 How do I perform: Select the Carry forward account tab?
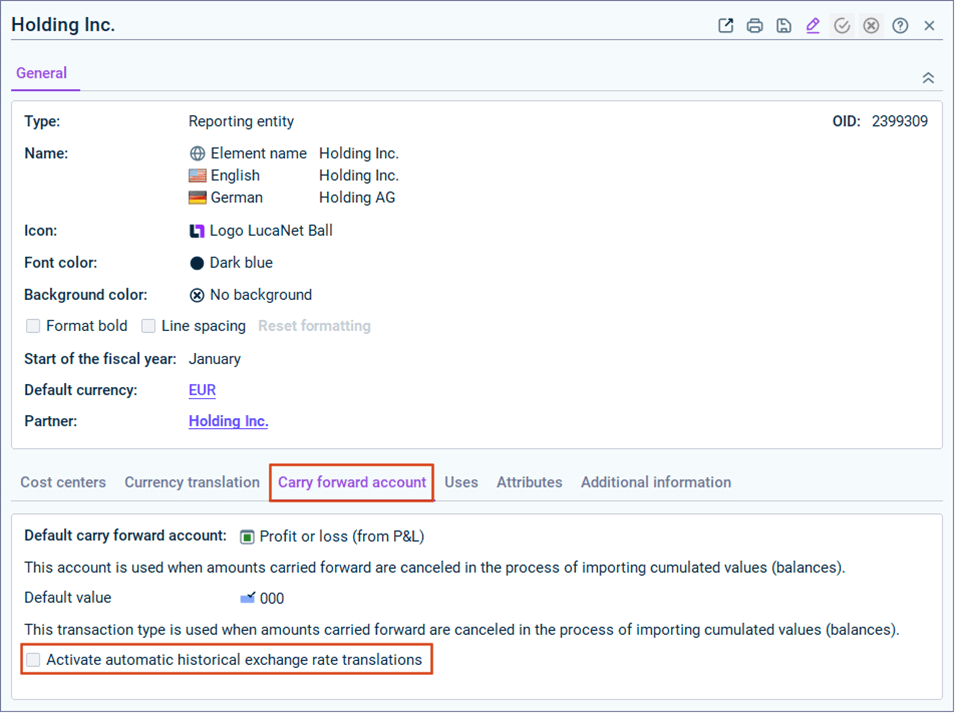click(x=352, y=482)
